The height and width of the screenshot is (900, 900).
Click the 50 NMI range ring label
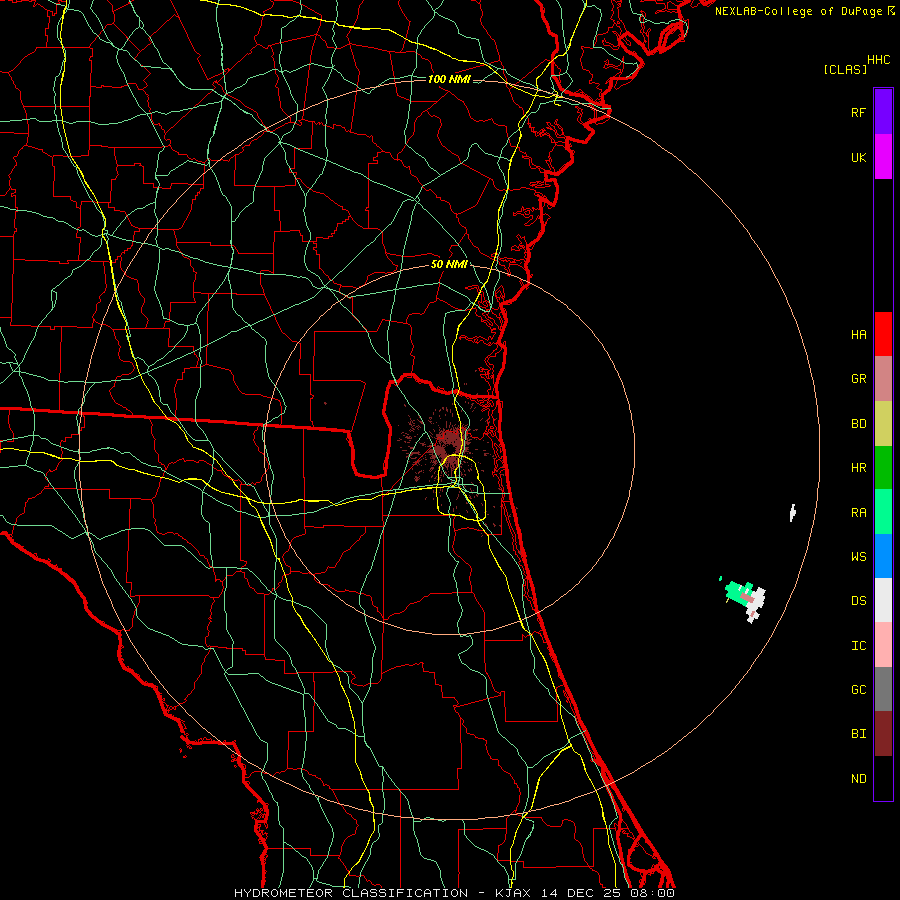[449, 264]
